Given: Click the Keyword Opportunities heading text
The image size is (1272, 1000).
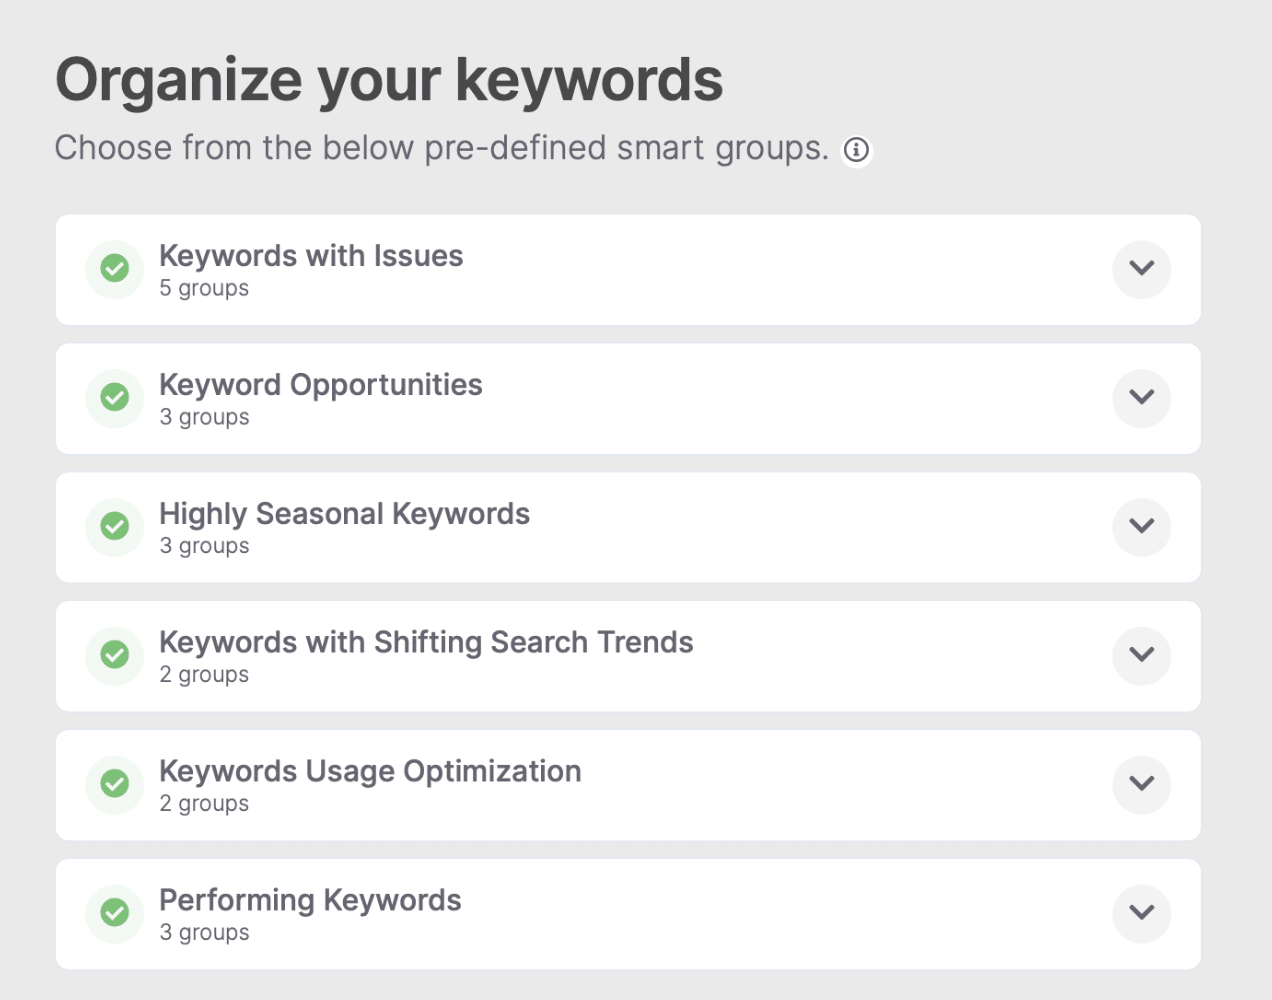Looking at the screenshot, I should (x=321, y=385).
